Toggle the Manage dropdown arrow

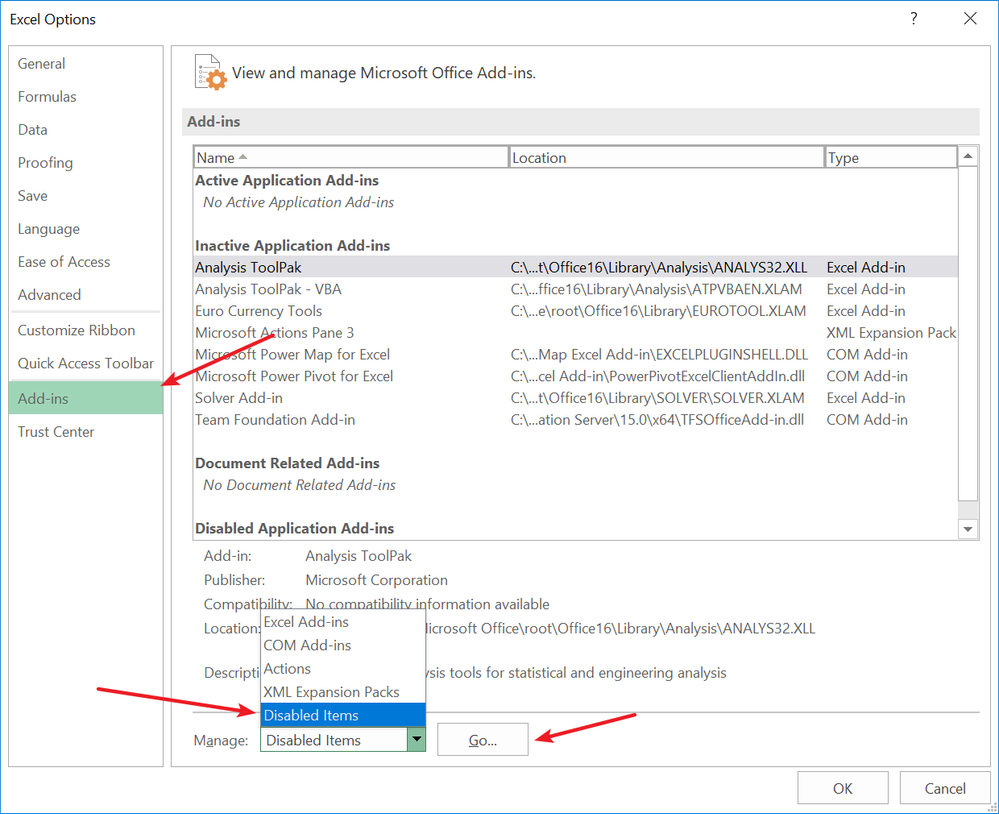click(416, 739)
